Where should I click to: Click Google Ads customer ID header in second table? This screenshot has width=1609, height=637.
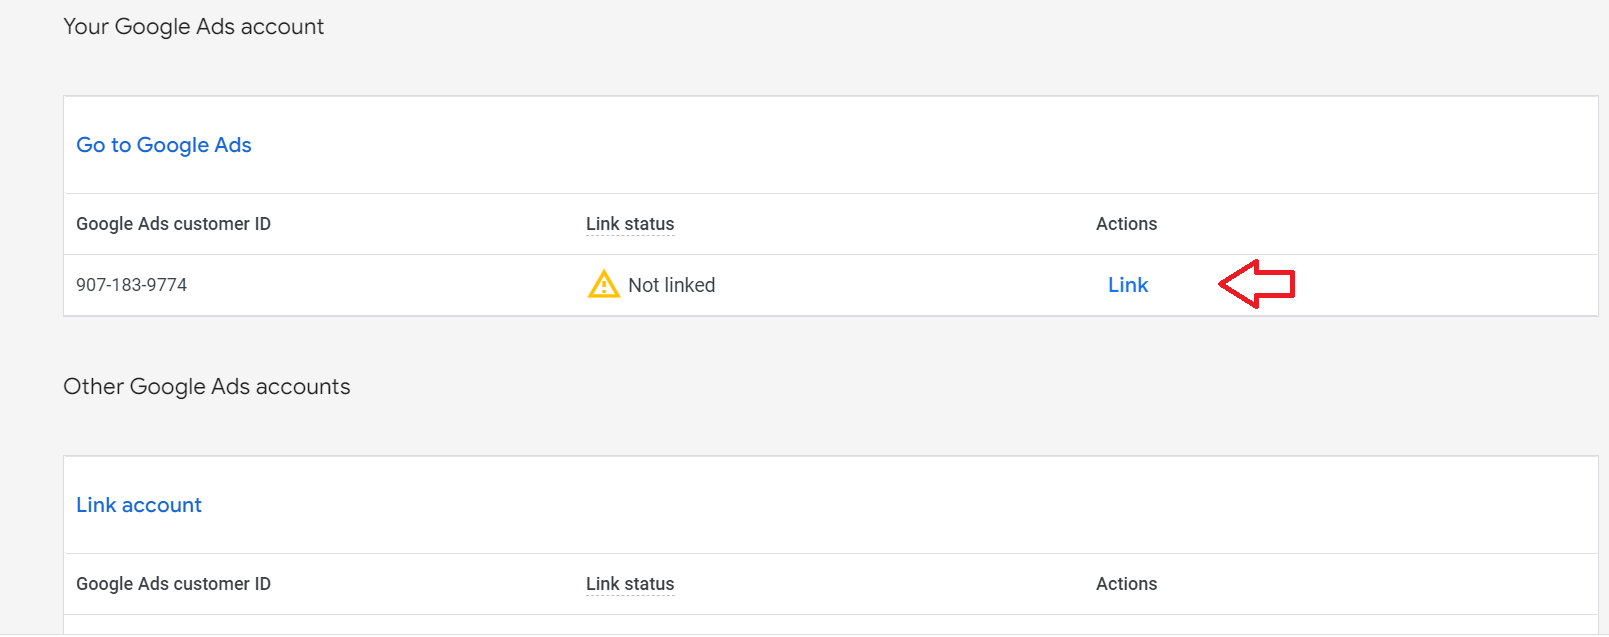[x=173, y=584]
